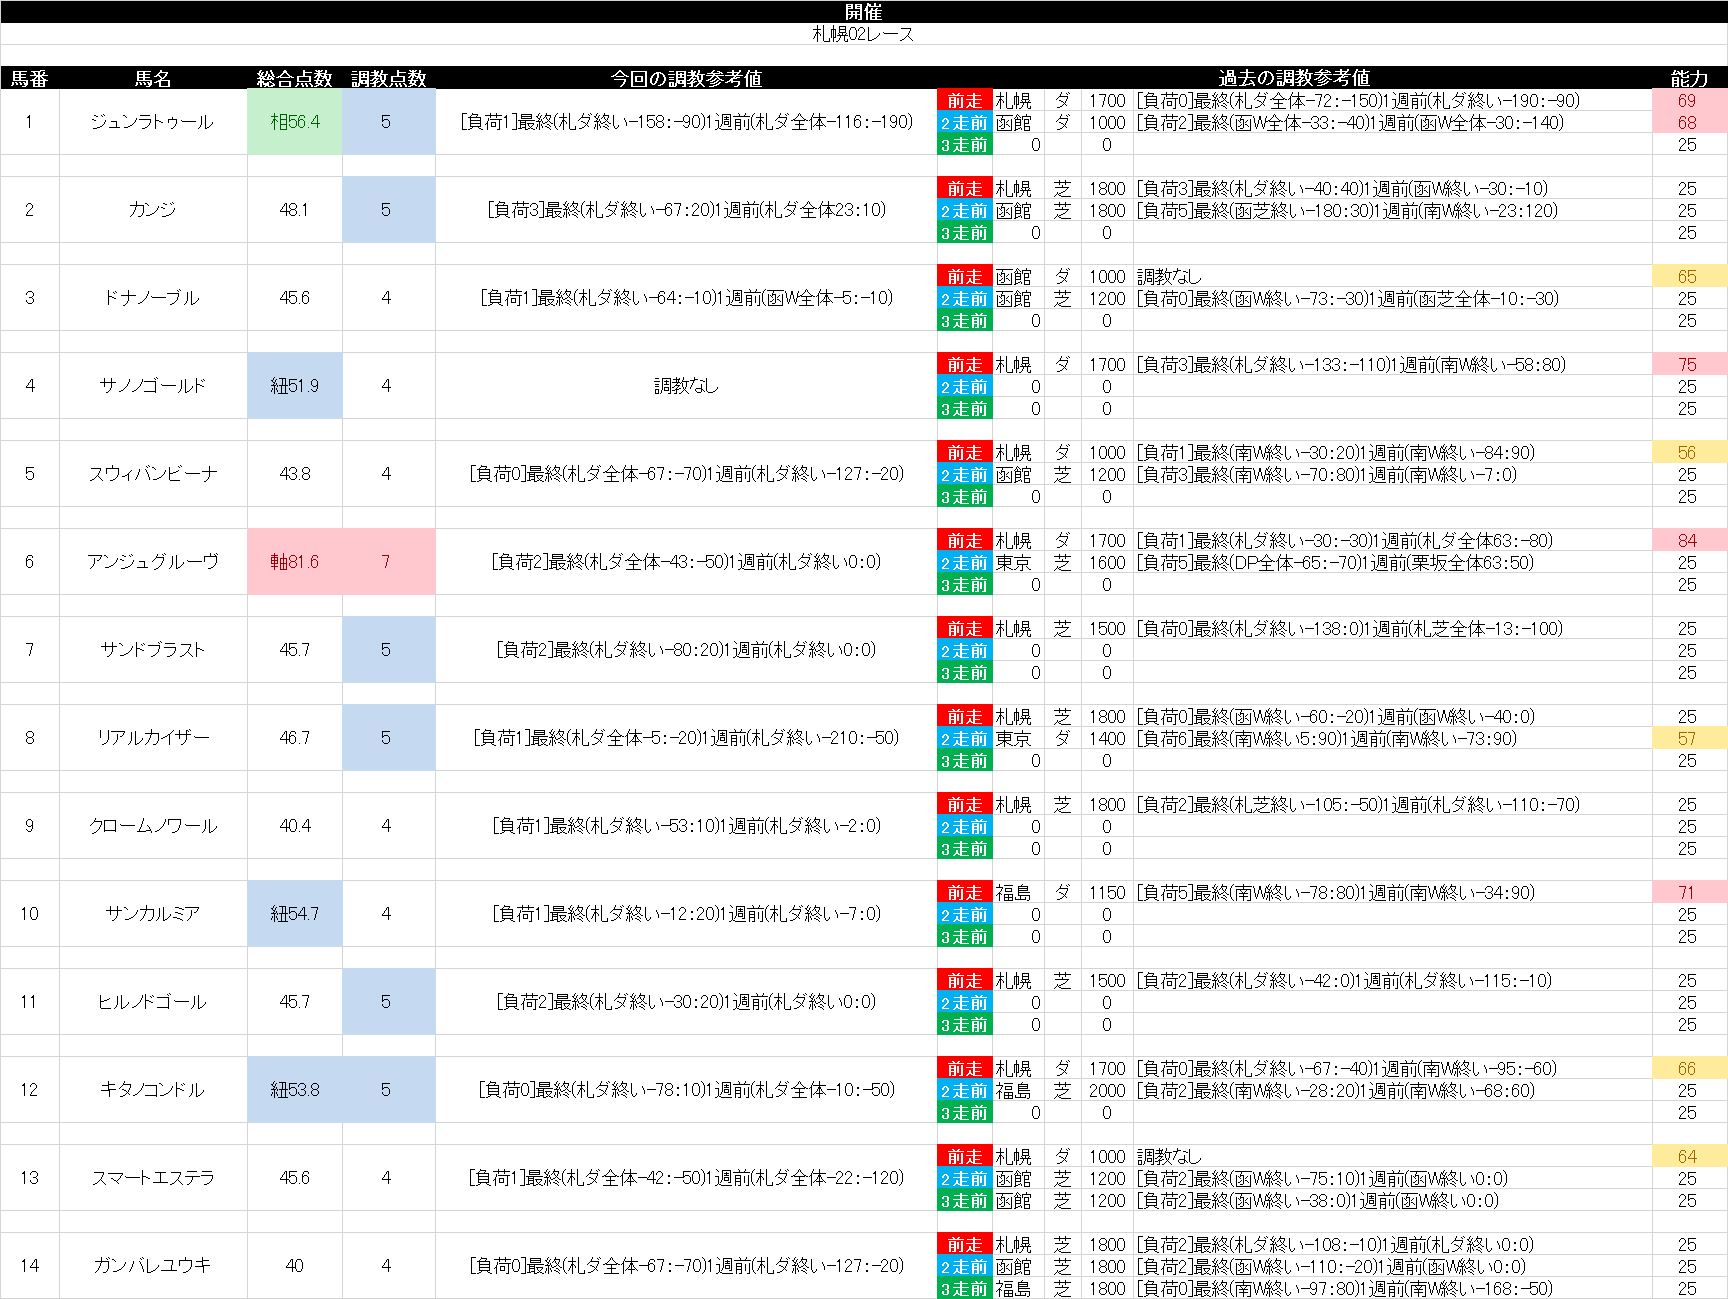
Task: Click the red 前走 label for ジュンラトゥール
Action: pos(964,101)
